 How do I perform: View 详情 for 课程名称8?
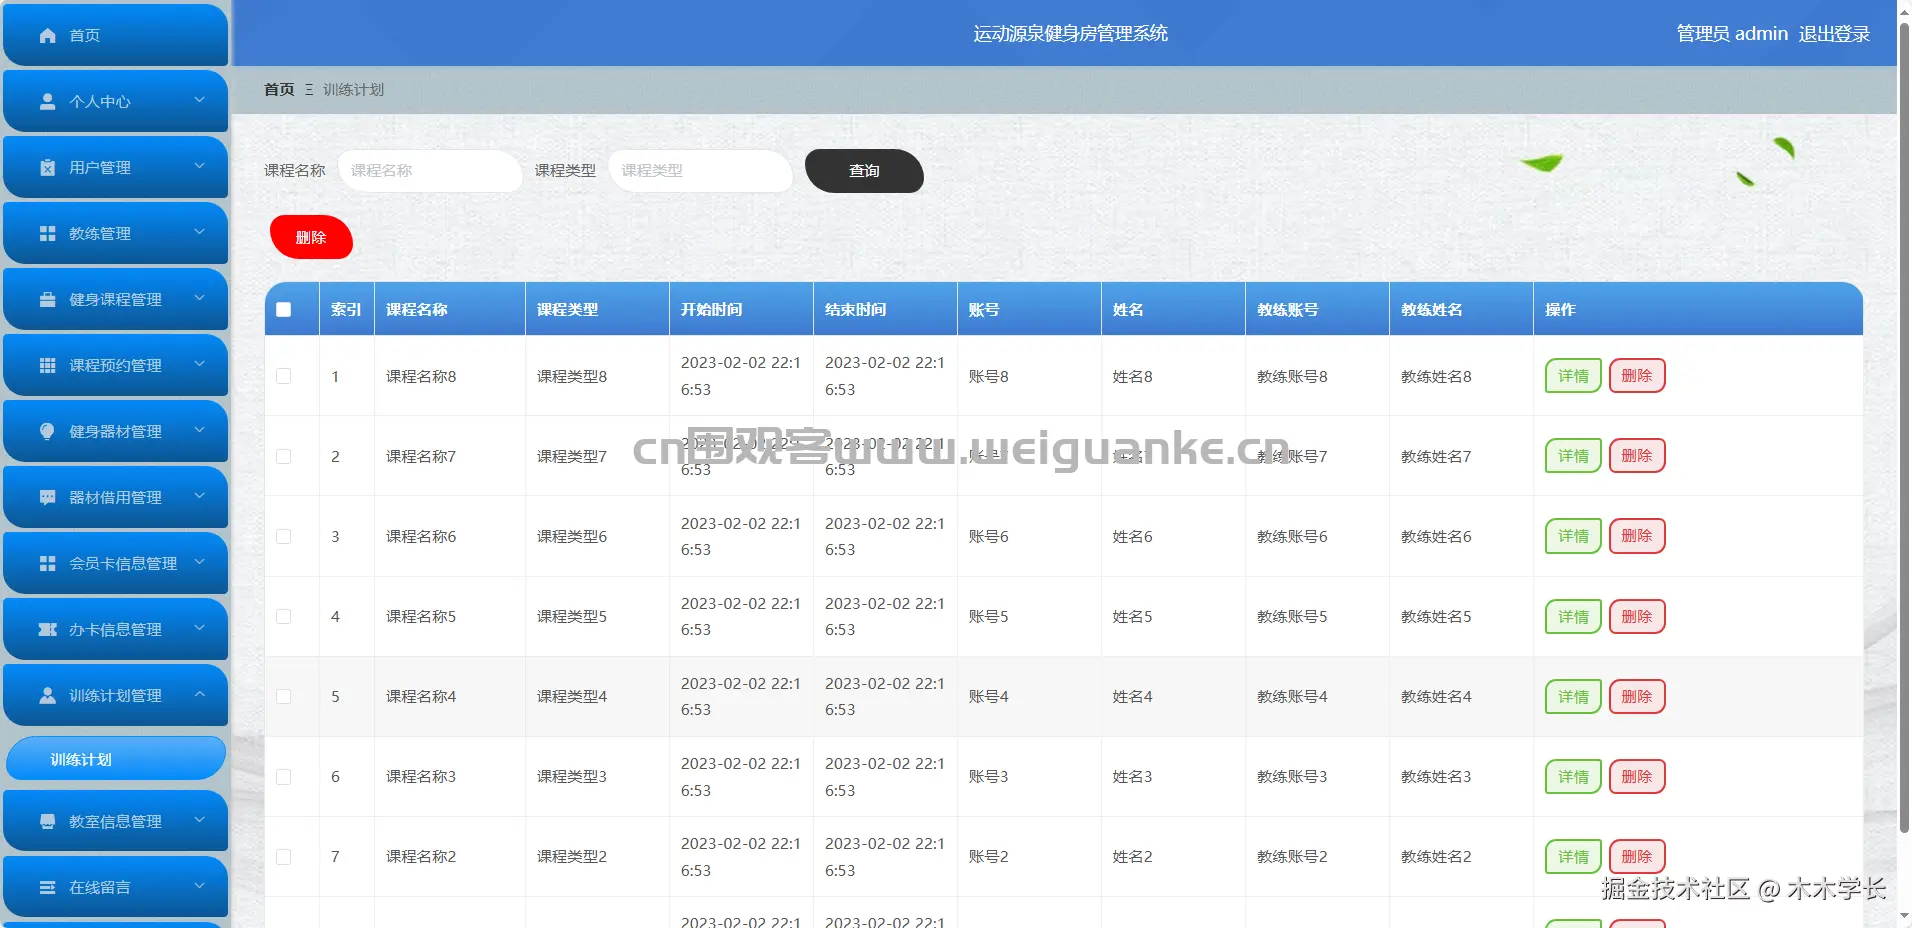pos(1573,376)
